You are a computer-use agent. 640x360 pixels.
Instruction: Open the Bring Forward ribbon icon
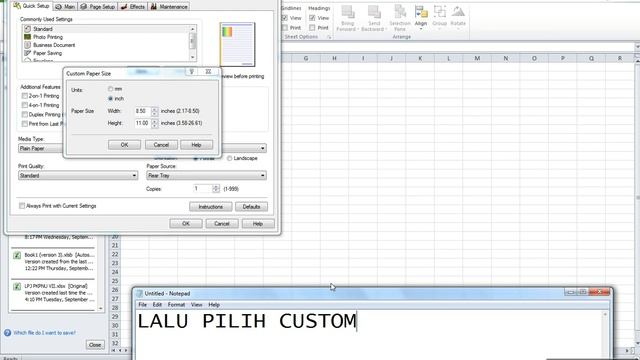(x=348, y=18)
